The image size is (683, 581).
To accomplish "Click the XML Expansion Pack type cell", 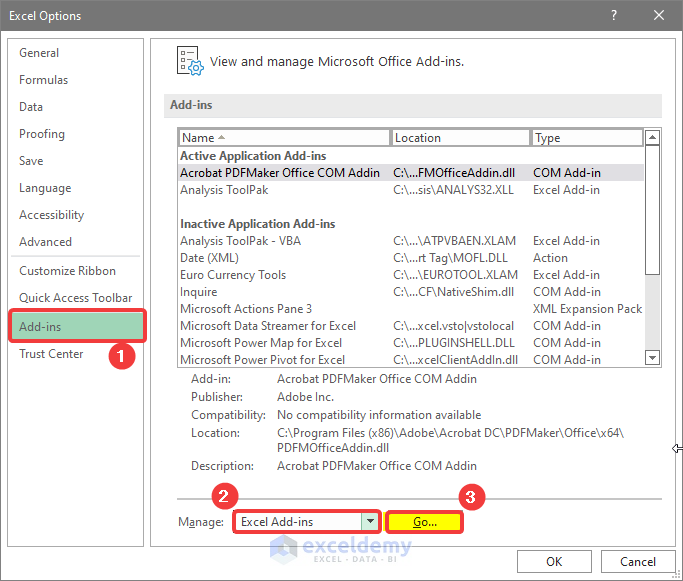I will pyautogui.click(x=587, y=309).
